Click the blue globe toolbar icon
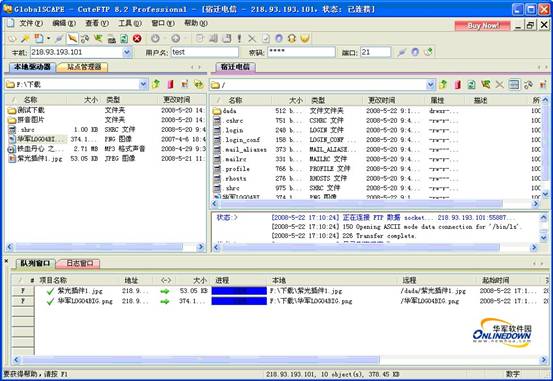This screenshot has width=553, height=381. click(x=279, y=38)
